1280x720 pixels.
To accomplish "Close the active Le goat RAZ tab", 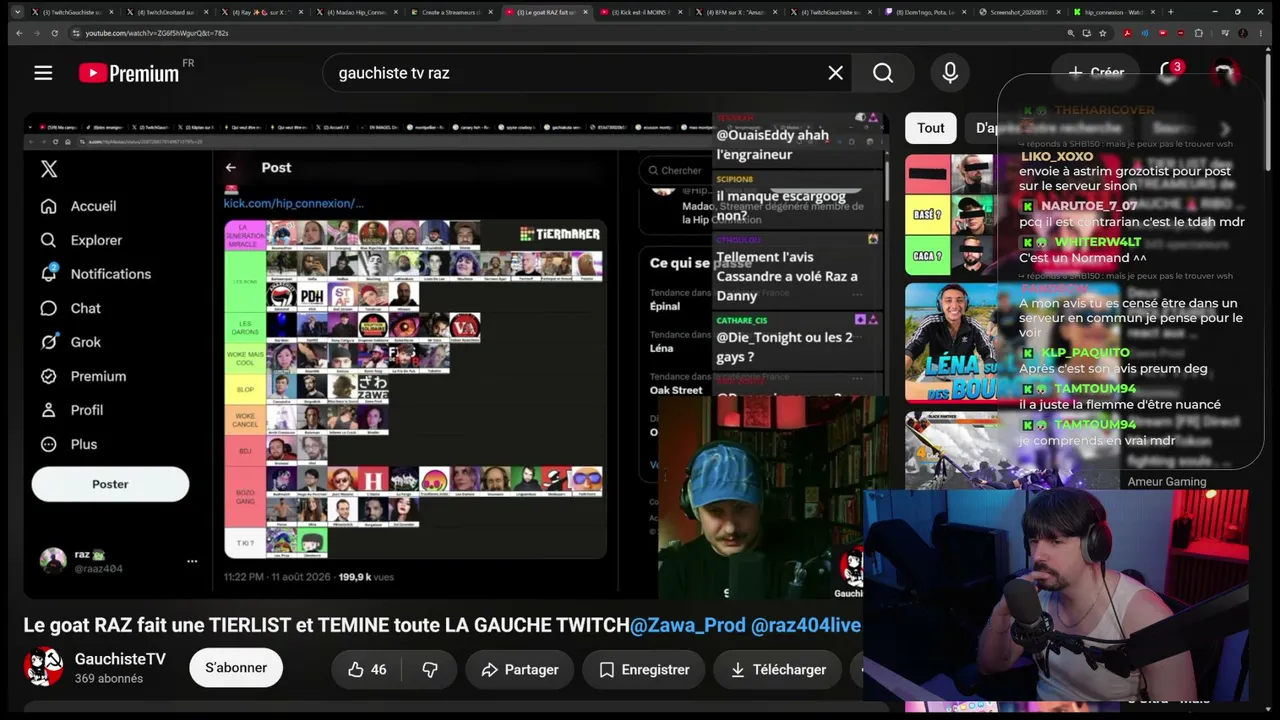I will [586, 12].
